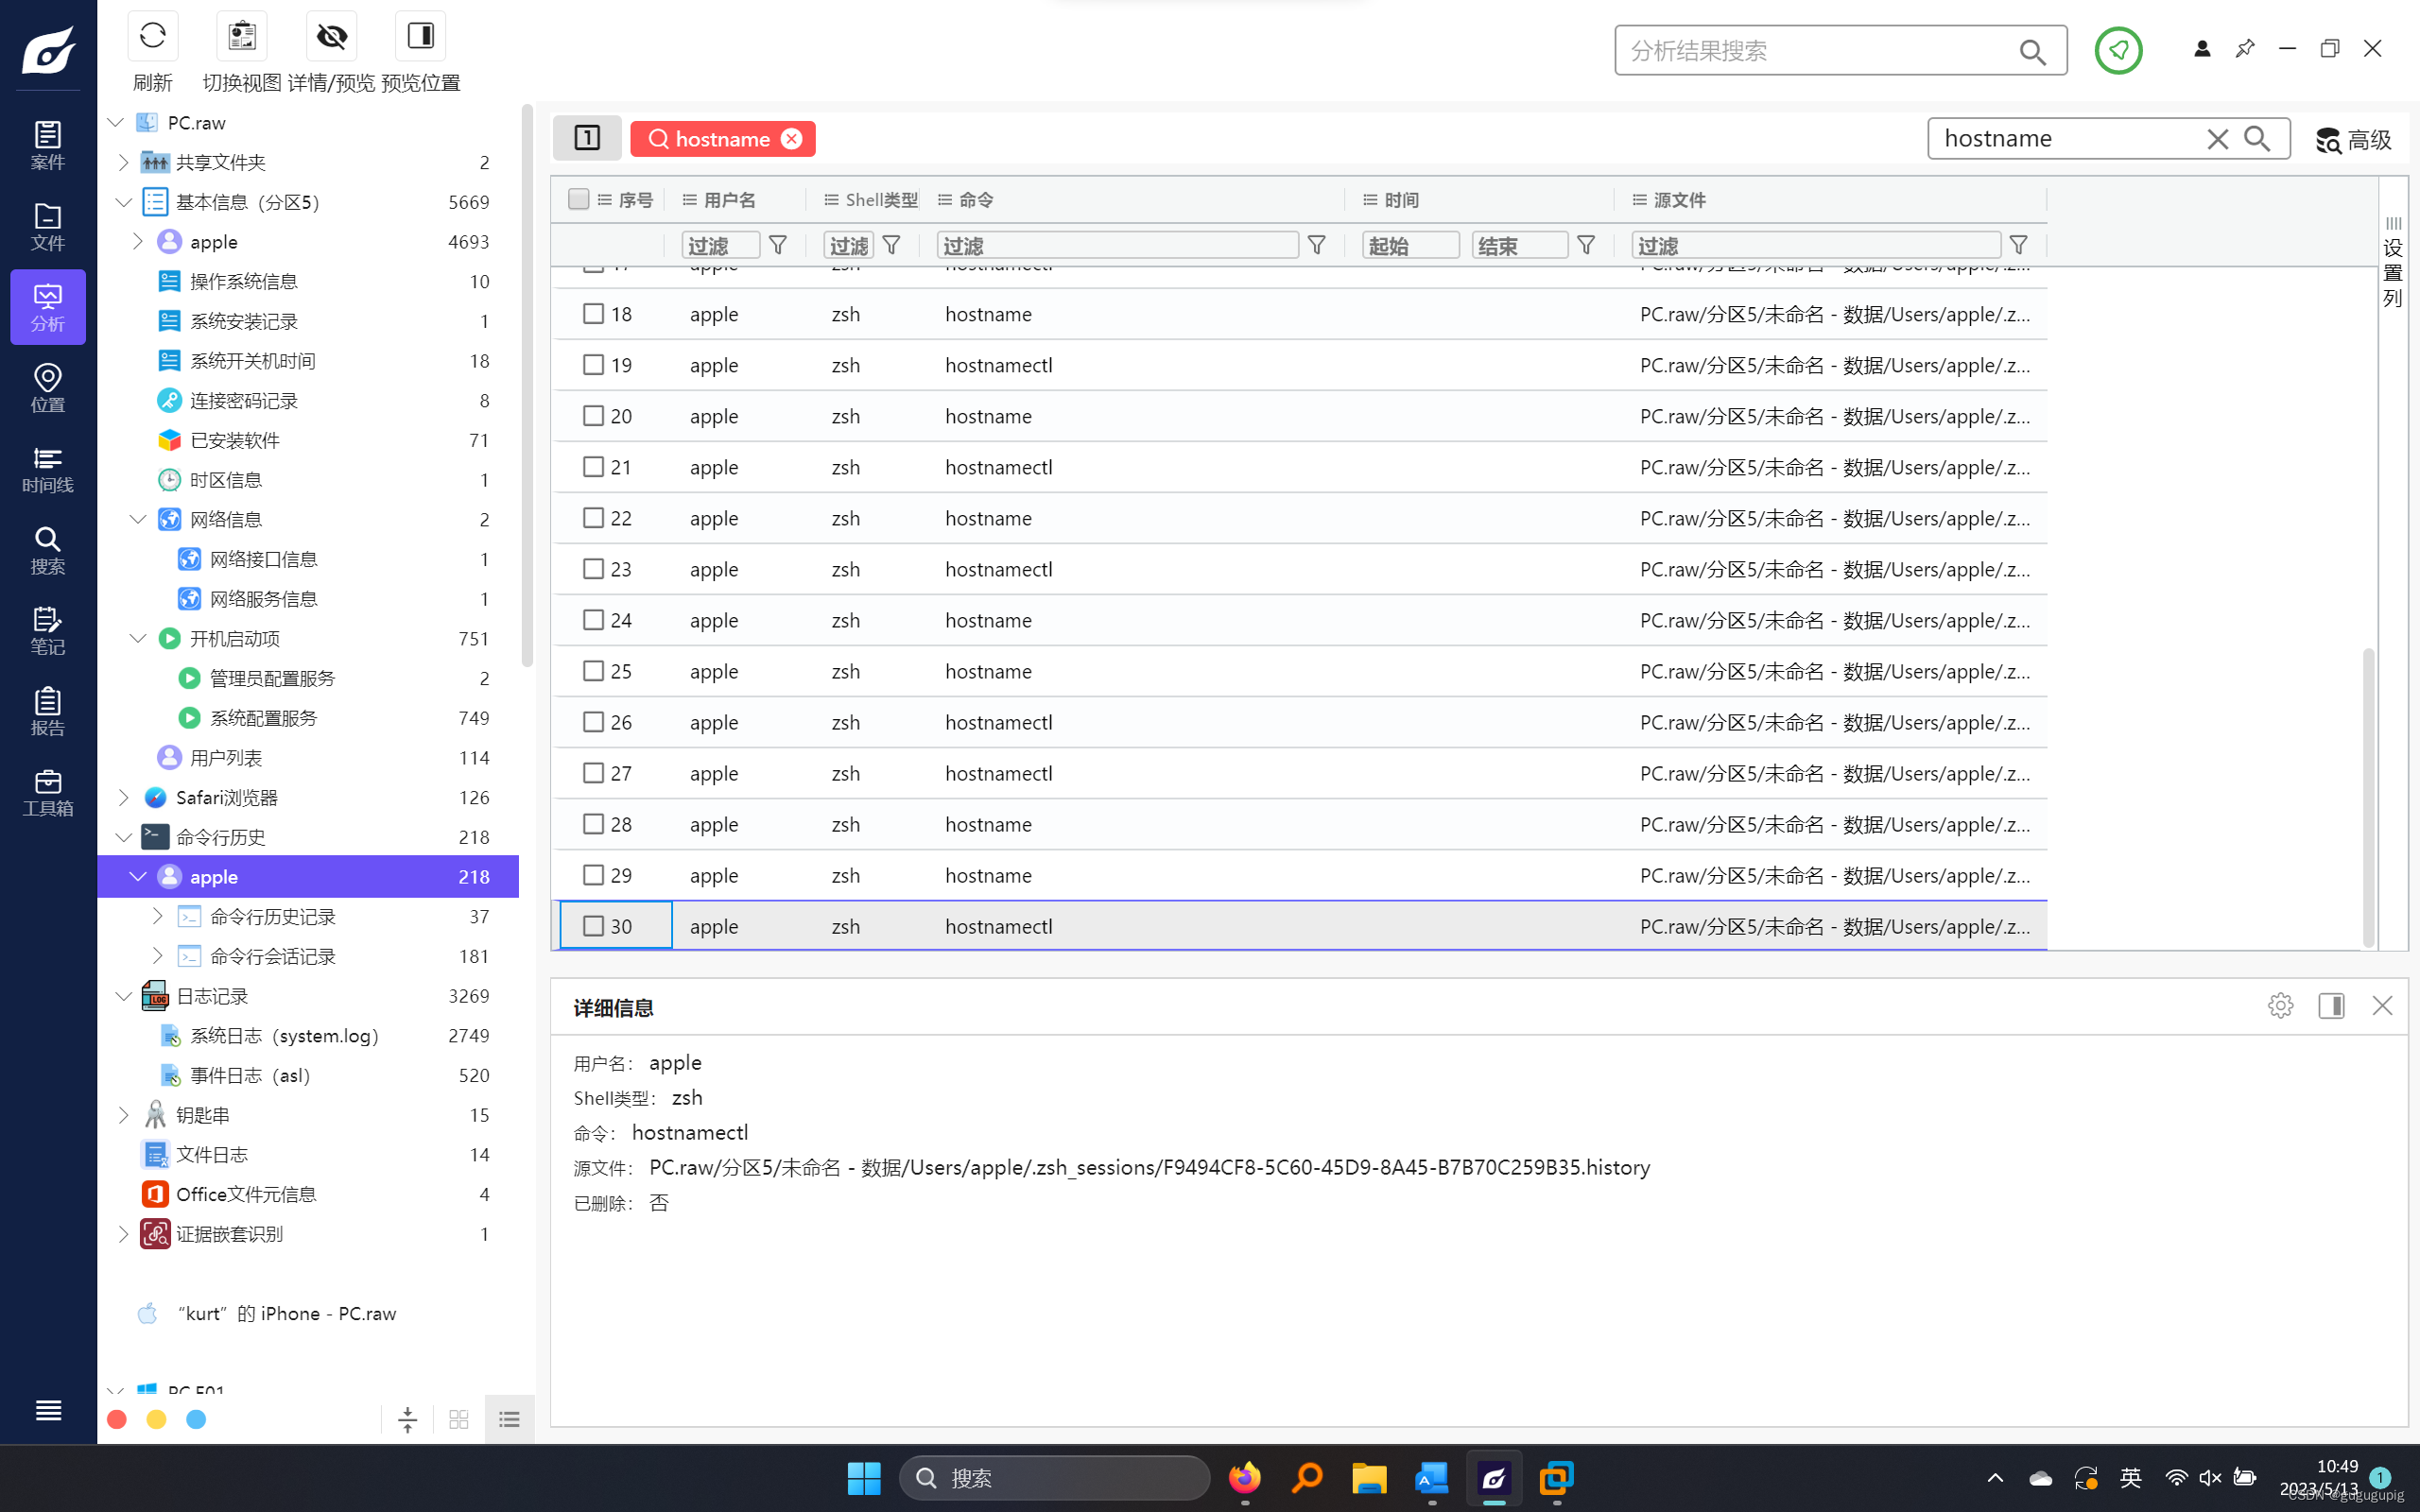Open the Report (报告) sidebar section

click(x=47, y=712)
